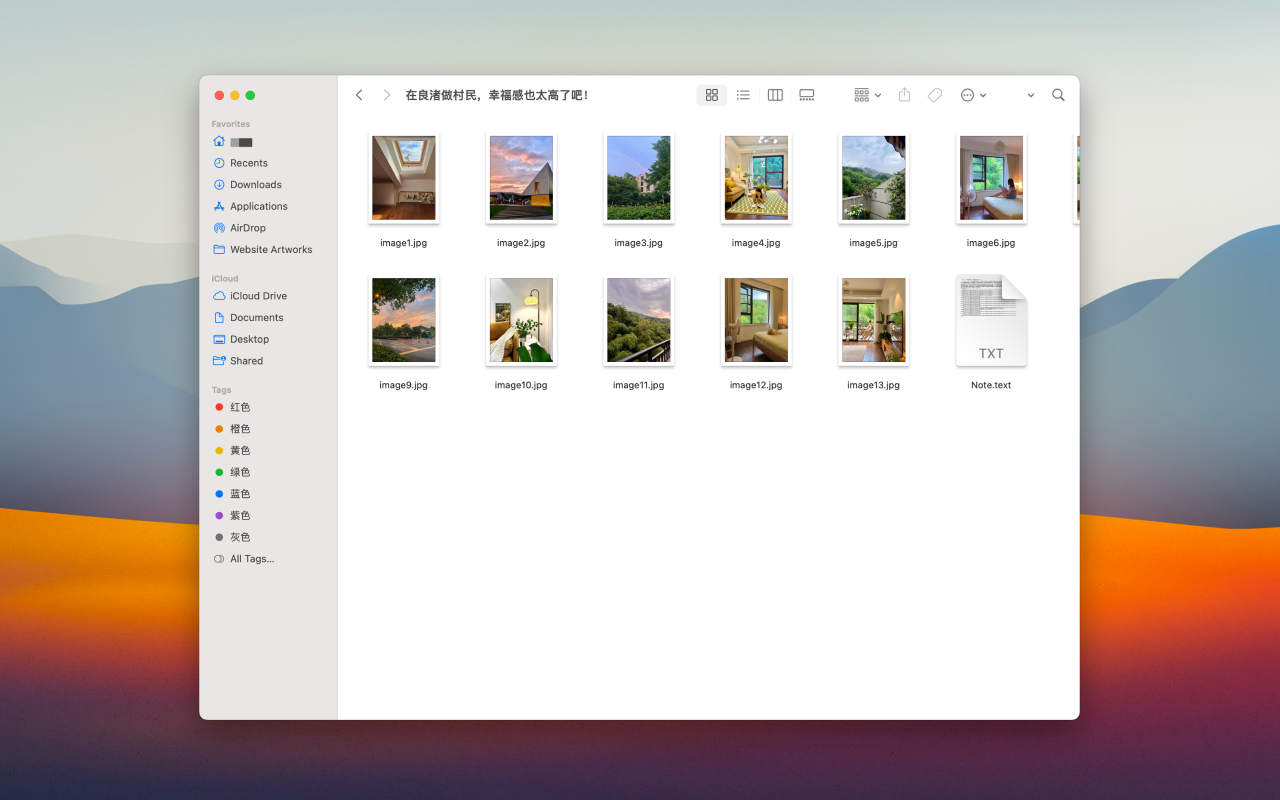The width and height of the screenshot is (1280, 800).
Task: Select the image13.jpg thumbnail
Action: [874, 320]
